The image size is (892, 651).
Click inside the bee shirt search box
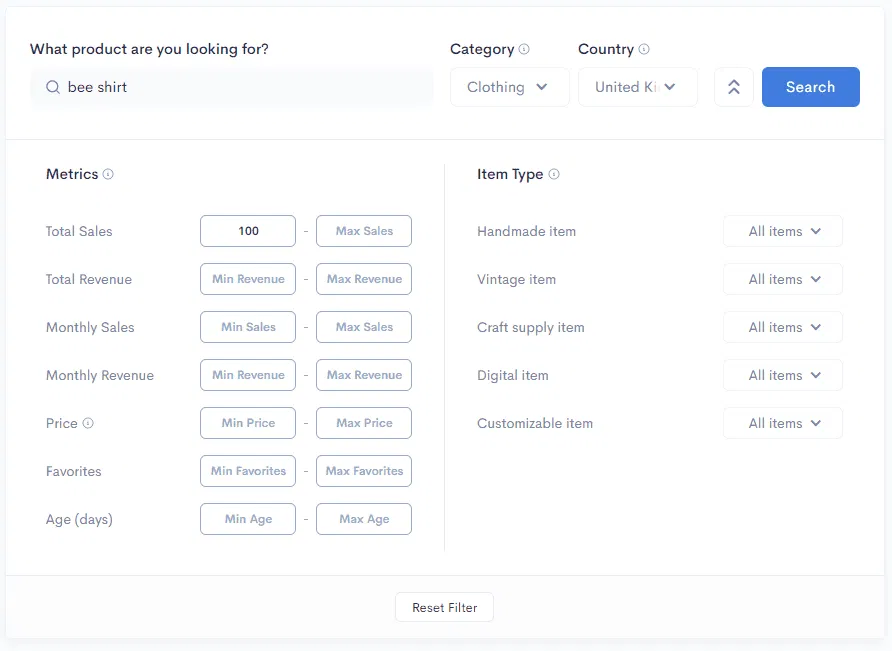click(230, 87)
